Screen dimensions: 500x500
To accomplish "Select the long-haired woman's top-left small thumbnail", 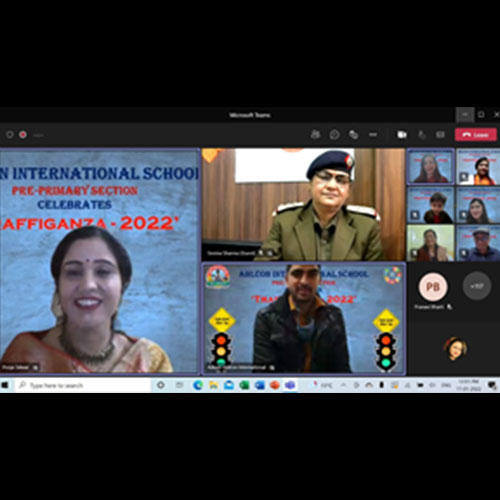I will 430,166.
